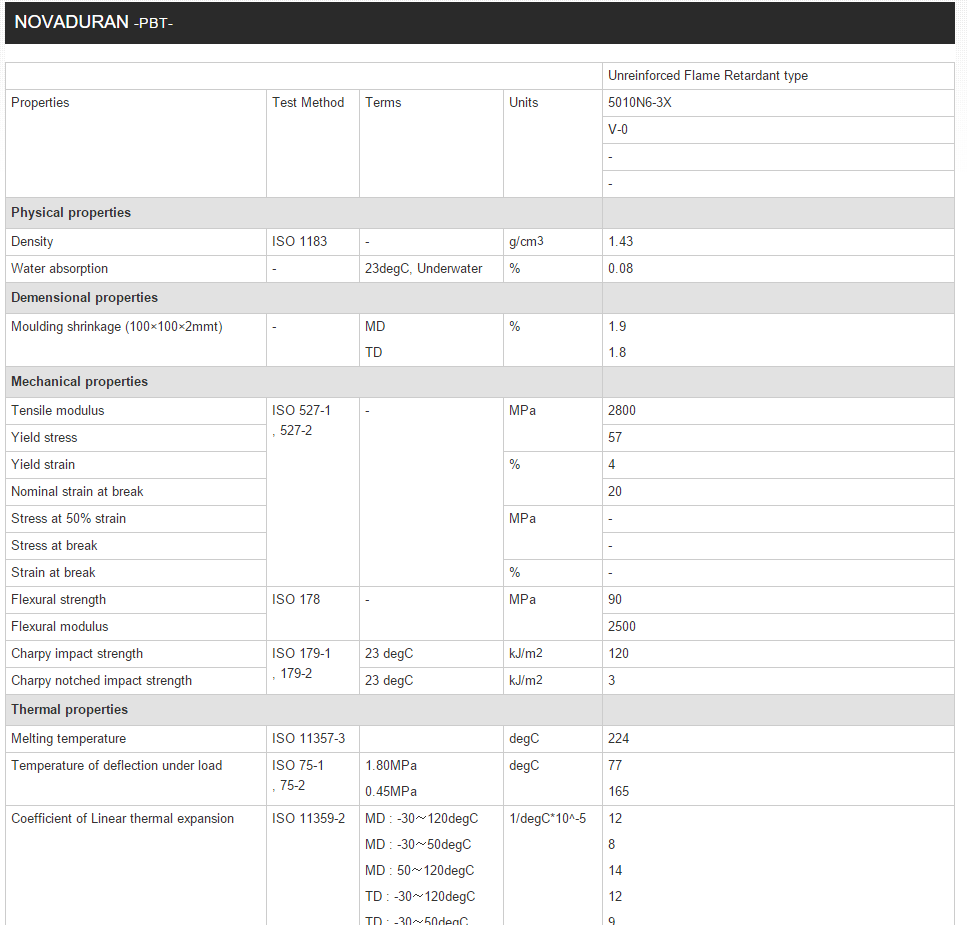Click the Charpy impact value 120
The image size is (967, 925).
click(x=618, y=654)
